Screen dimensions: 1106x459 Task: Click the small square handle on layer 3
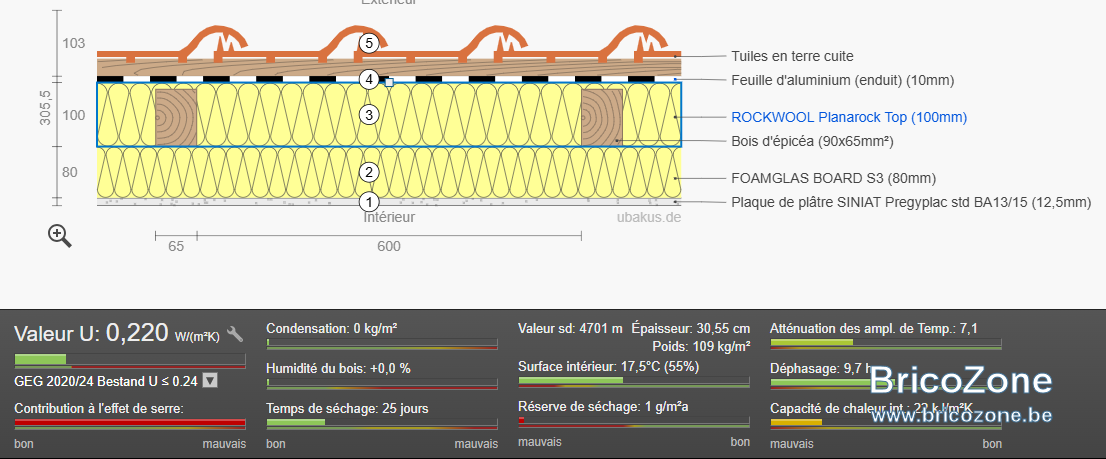coord(389,82)
